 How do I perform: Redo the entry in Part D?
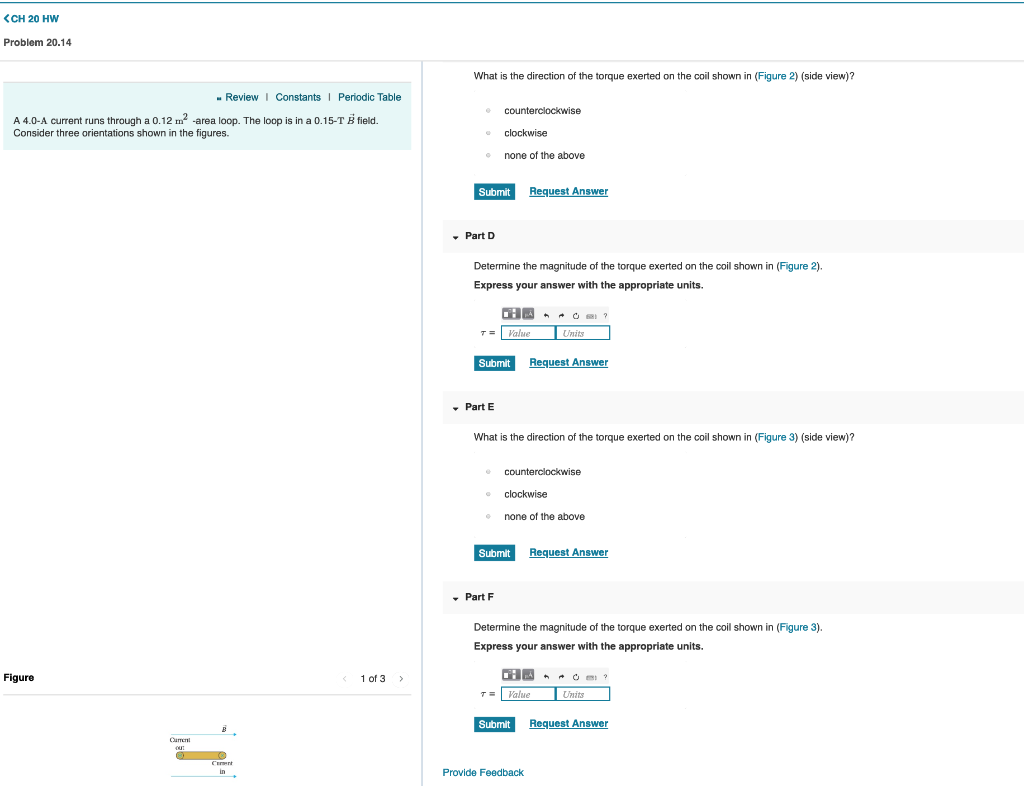pyautogui.click(x=561, y=315)
